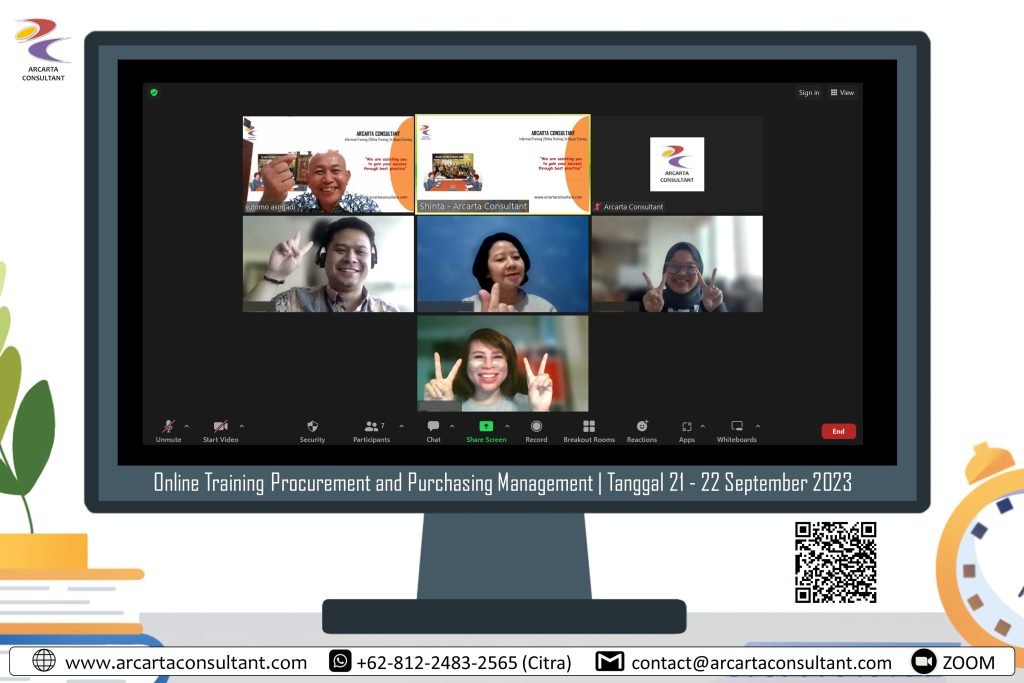The height and width of the screenshot is (683, 1024).
Task: Start Video using the camera icon
Action: [220, 427]
